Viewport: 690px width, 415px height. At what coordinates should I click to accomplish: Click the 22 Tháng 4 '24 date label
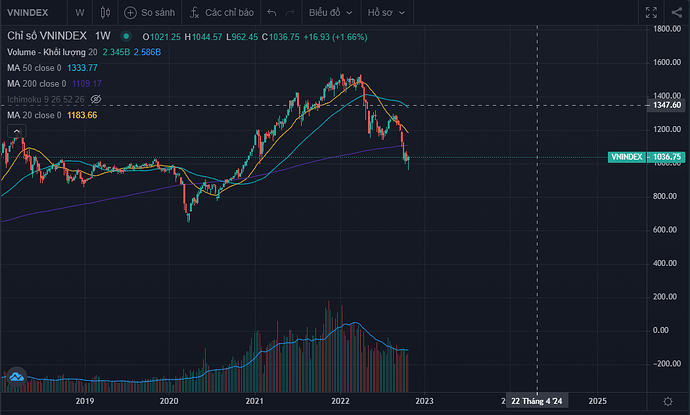pos(536,401)
